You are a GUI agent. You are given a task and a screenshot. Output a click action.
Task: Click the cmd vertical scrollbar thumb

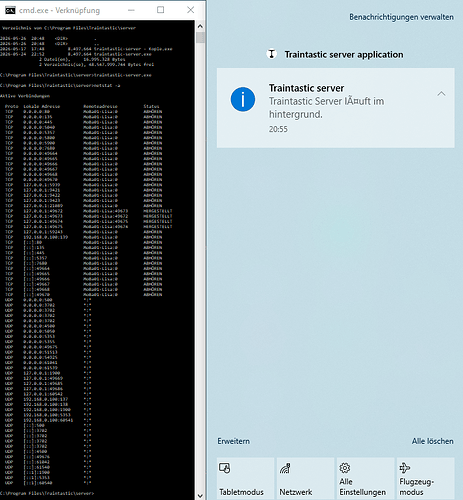pos(200,37)
